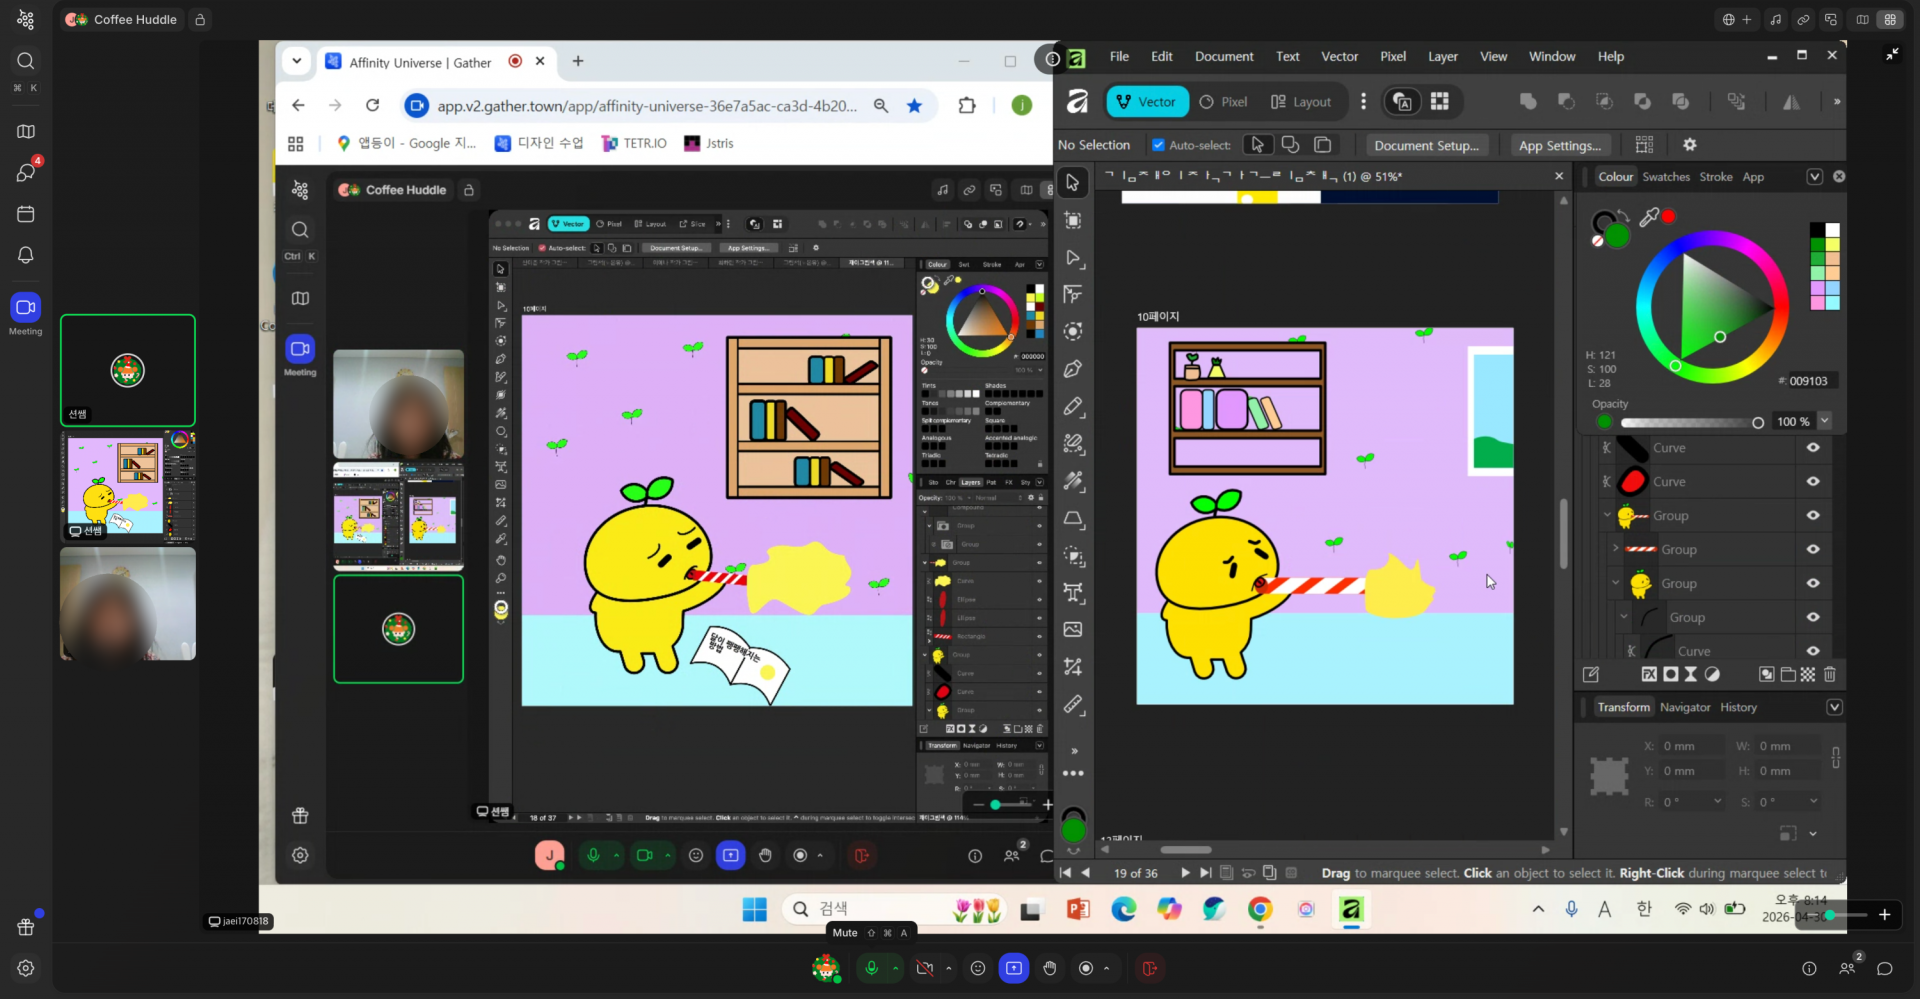Select the Pencil tool in Affinity
Screen dimensions: 1920x999
(1072, 406)
